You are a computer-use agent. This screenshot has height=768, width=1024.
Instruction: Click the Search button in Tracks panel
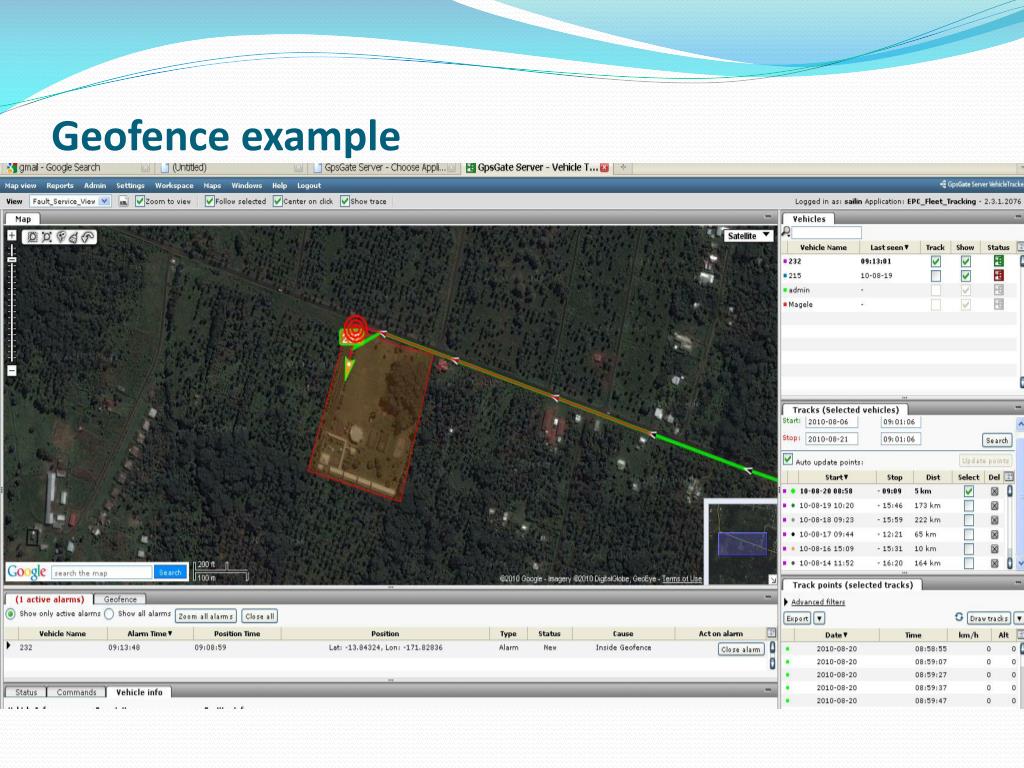click(996, 440)
